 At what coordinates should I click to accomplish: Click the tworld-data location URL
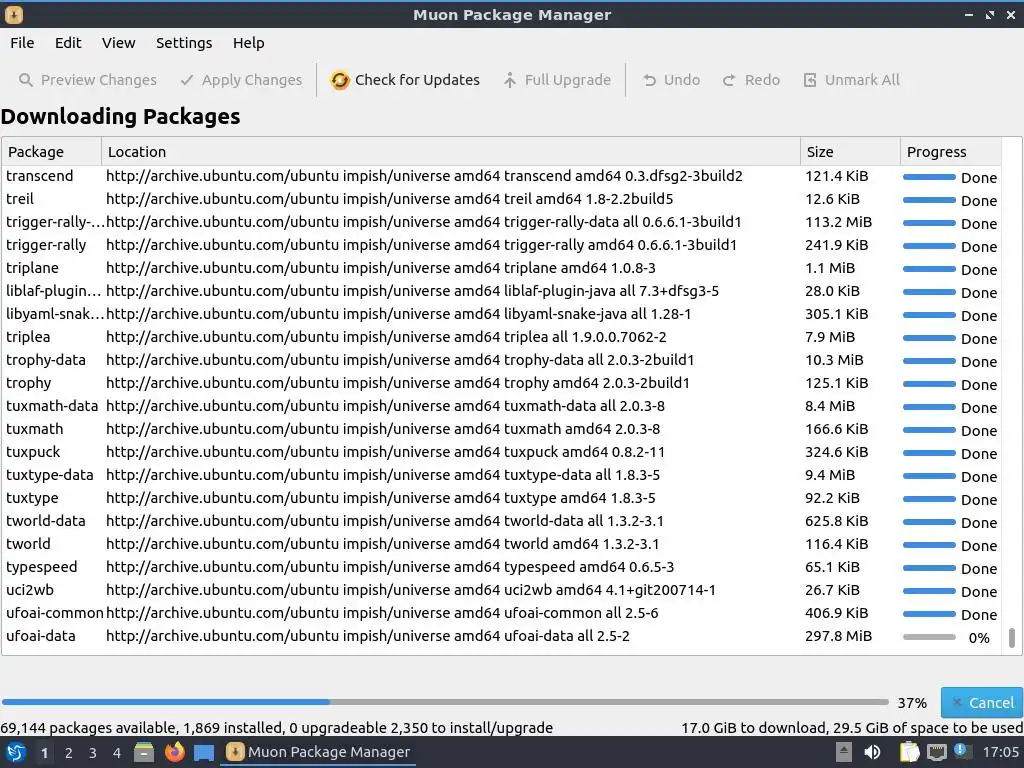385,521
